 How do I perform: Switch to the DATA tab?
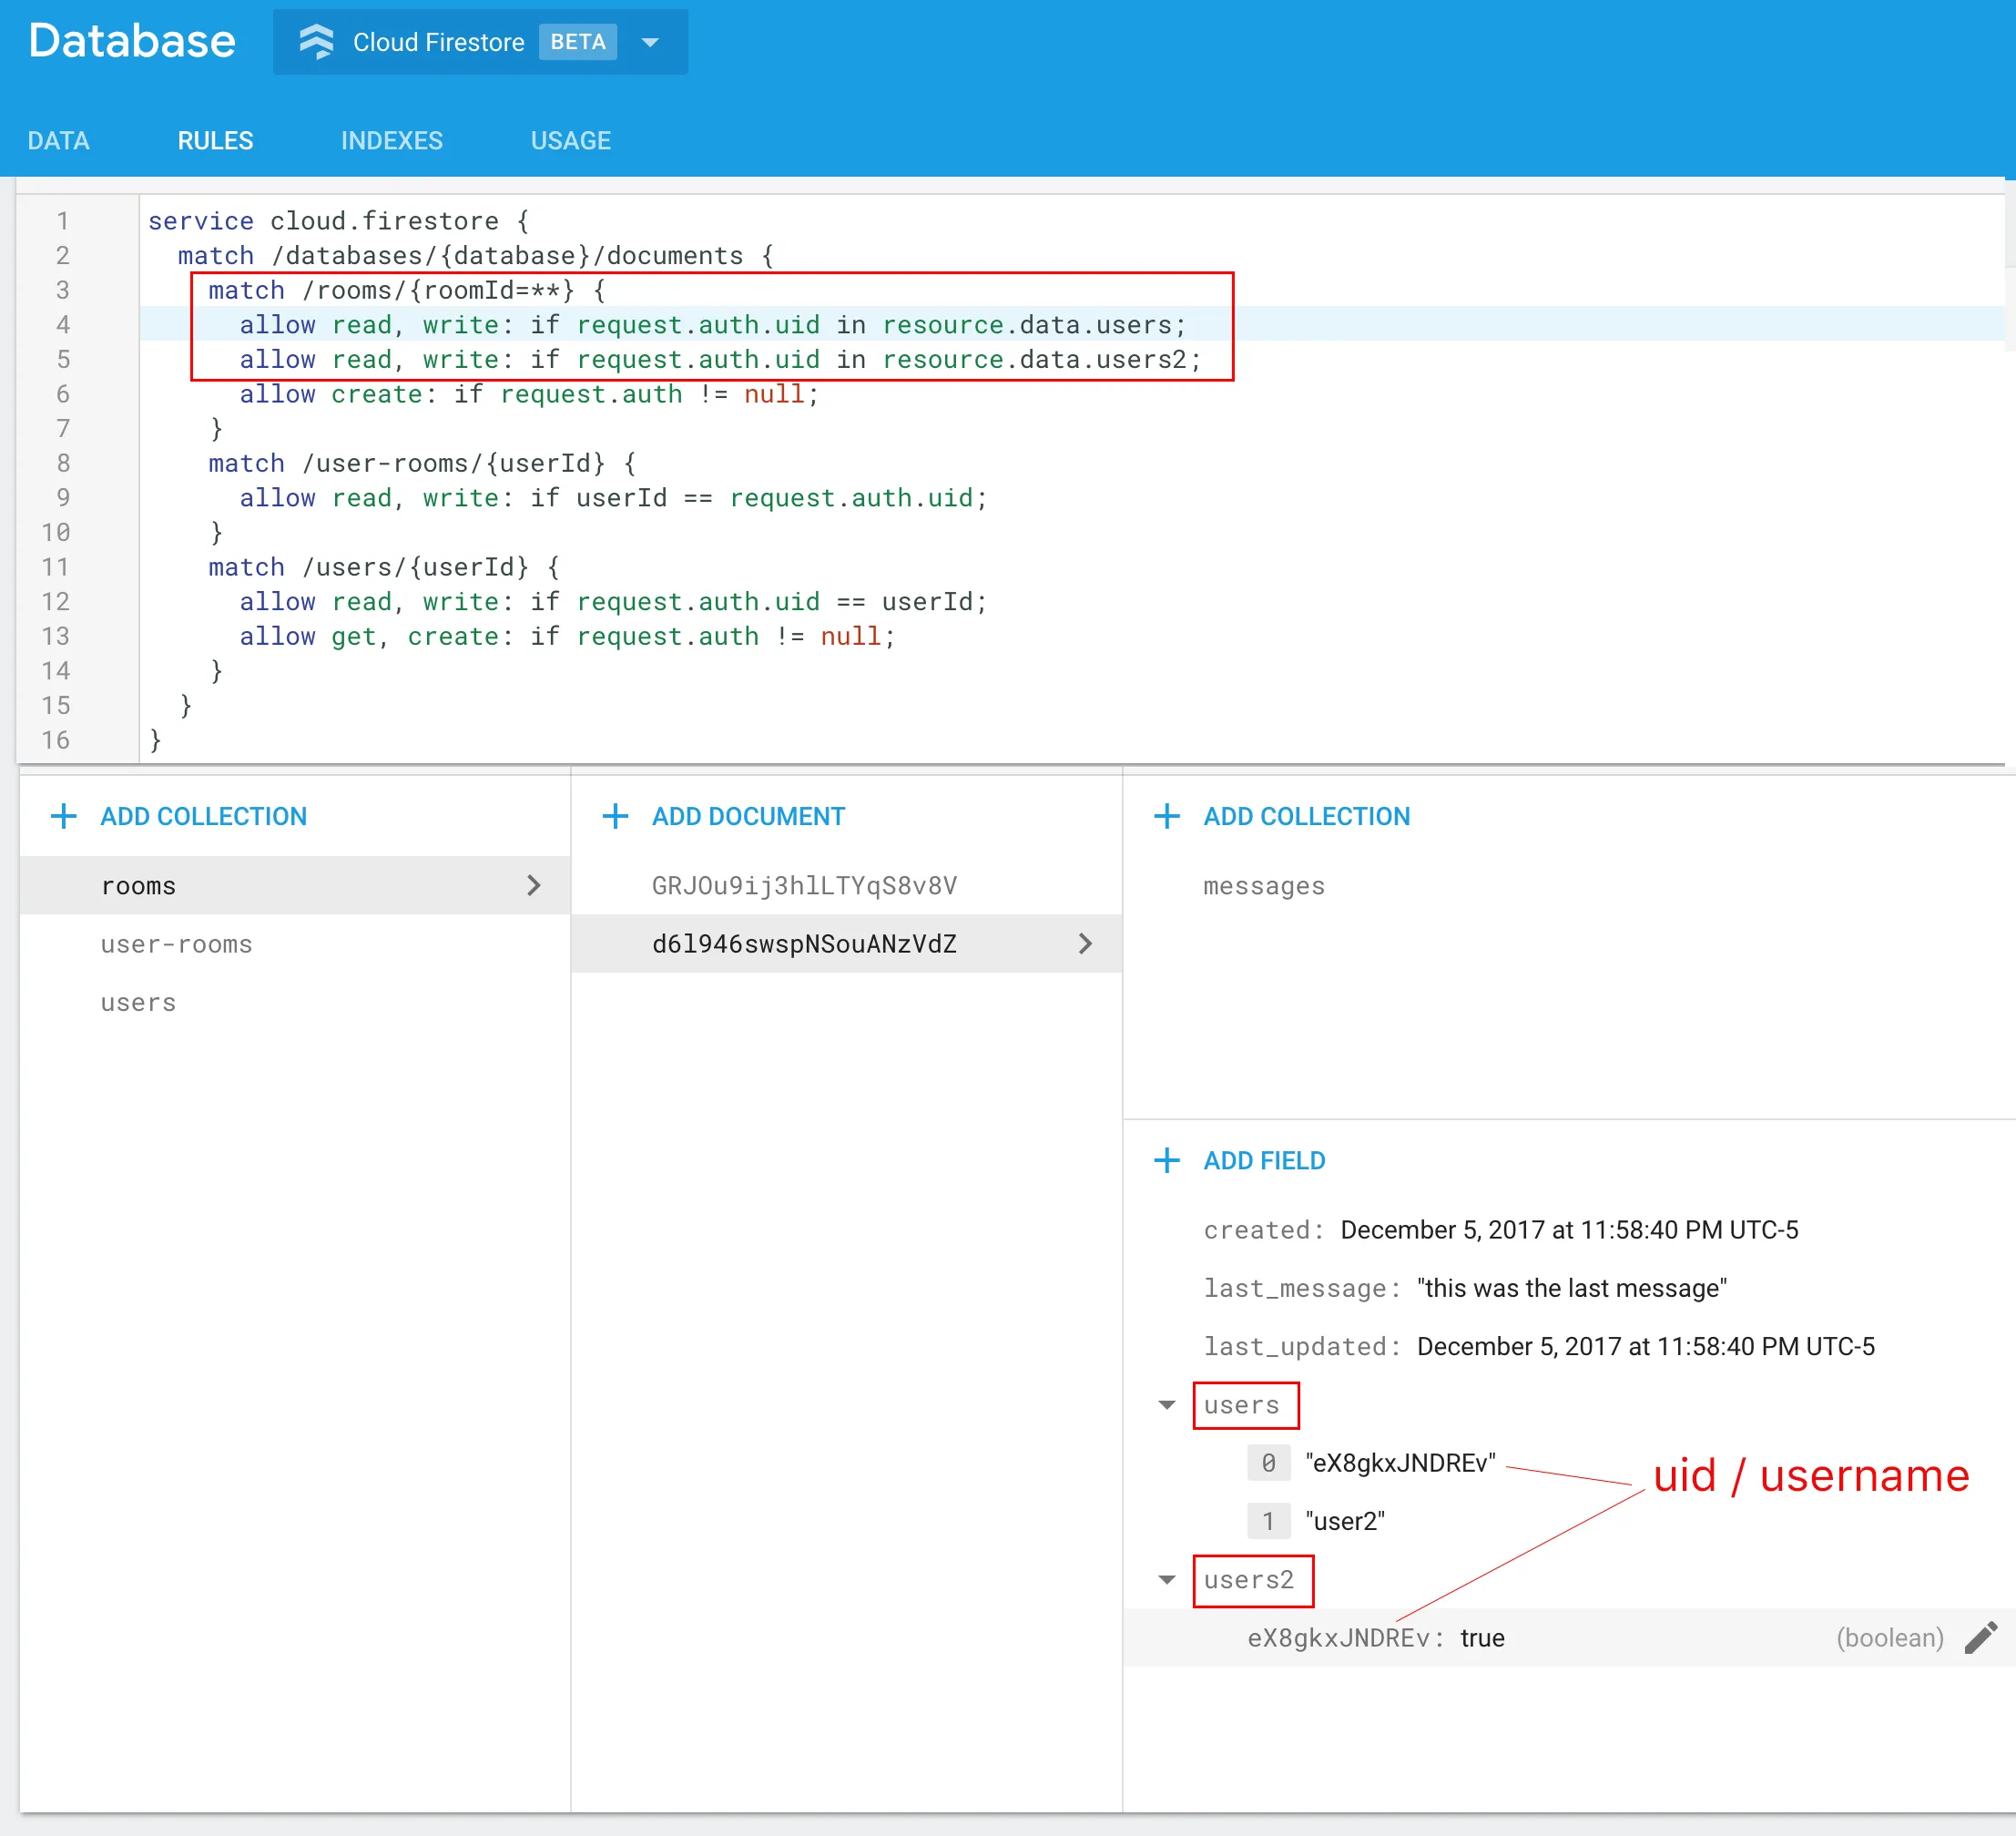coord(58,140)
